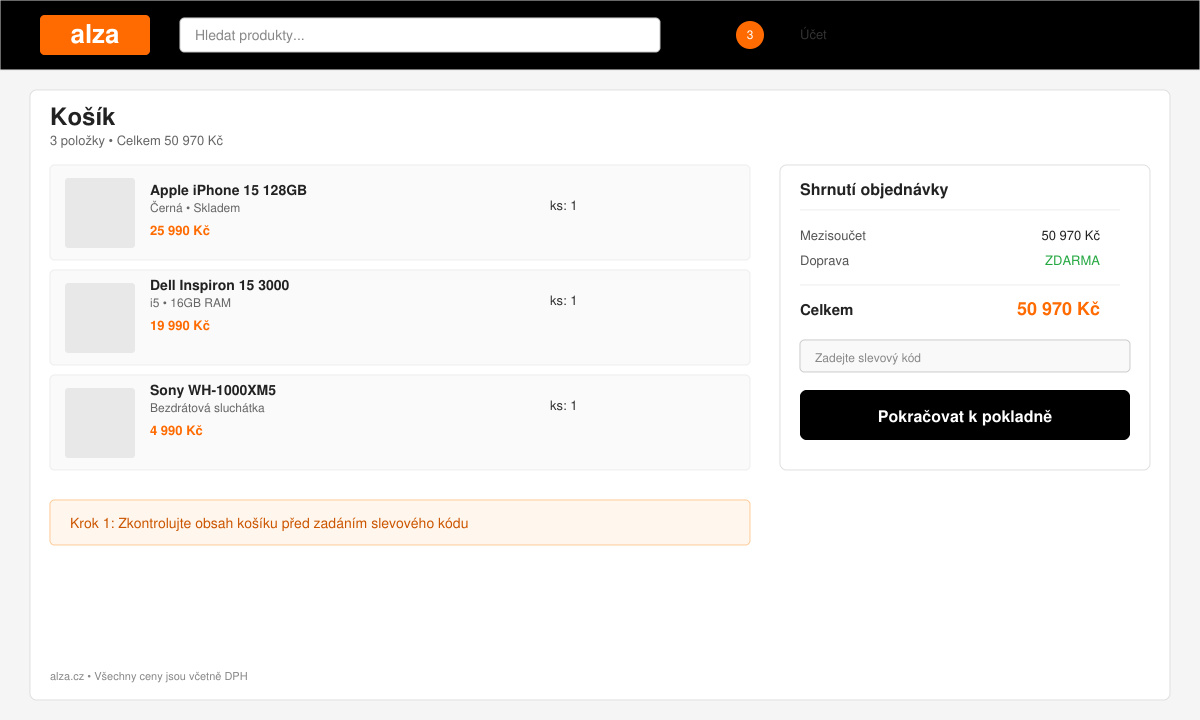Click the 3 položky cart subtitle
The width and height of the screenshot is (1200, 720).
136,141
